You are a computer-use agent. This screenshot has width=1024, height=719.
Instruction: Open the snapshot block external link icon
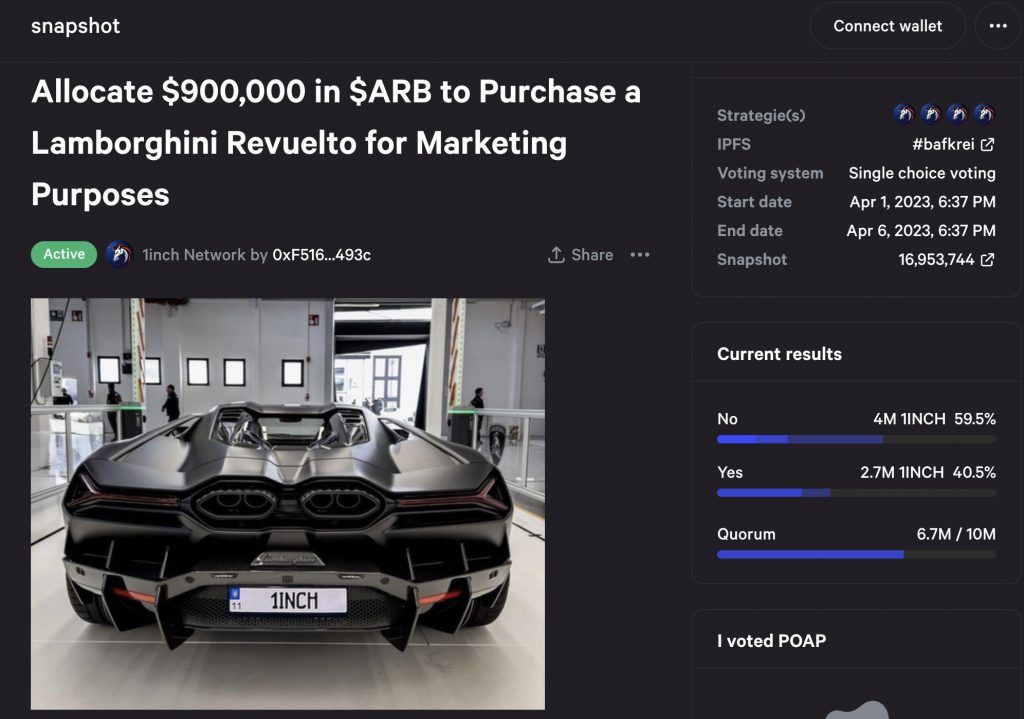point(988,260)
